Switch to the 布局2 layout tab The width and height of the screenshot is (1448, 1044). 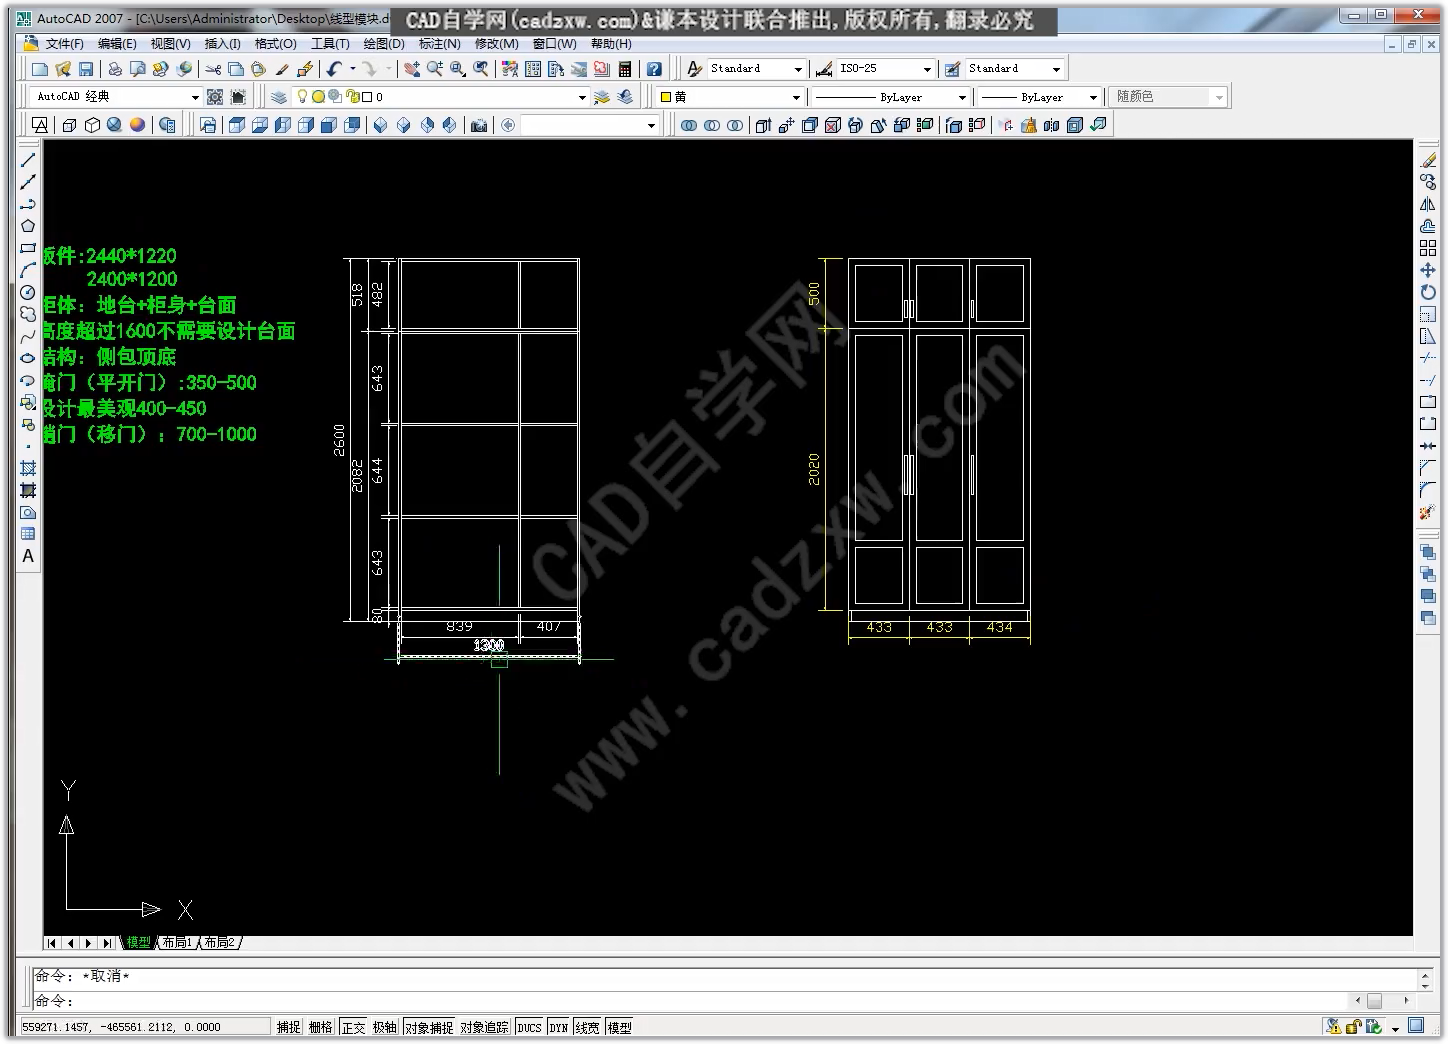pos(219,943)
